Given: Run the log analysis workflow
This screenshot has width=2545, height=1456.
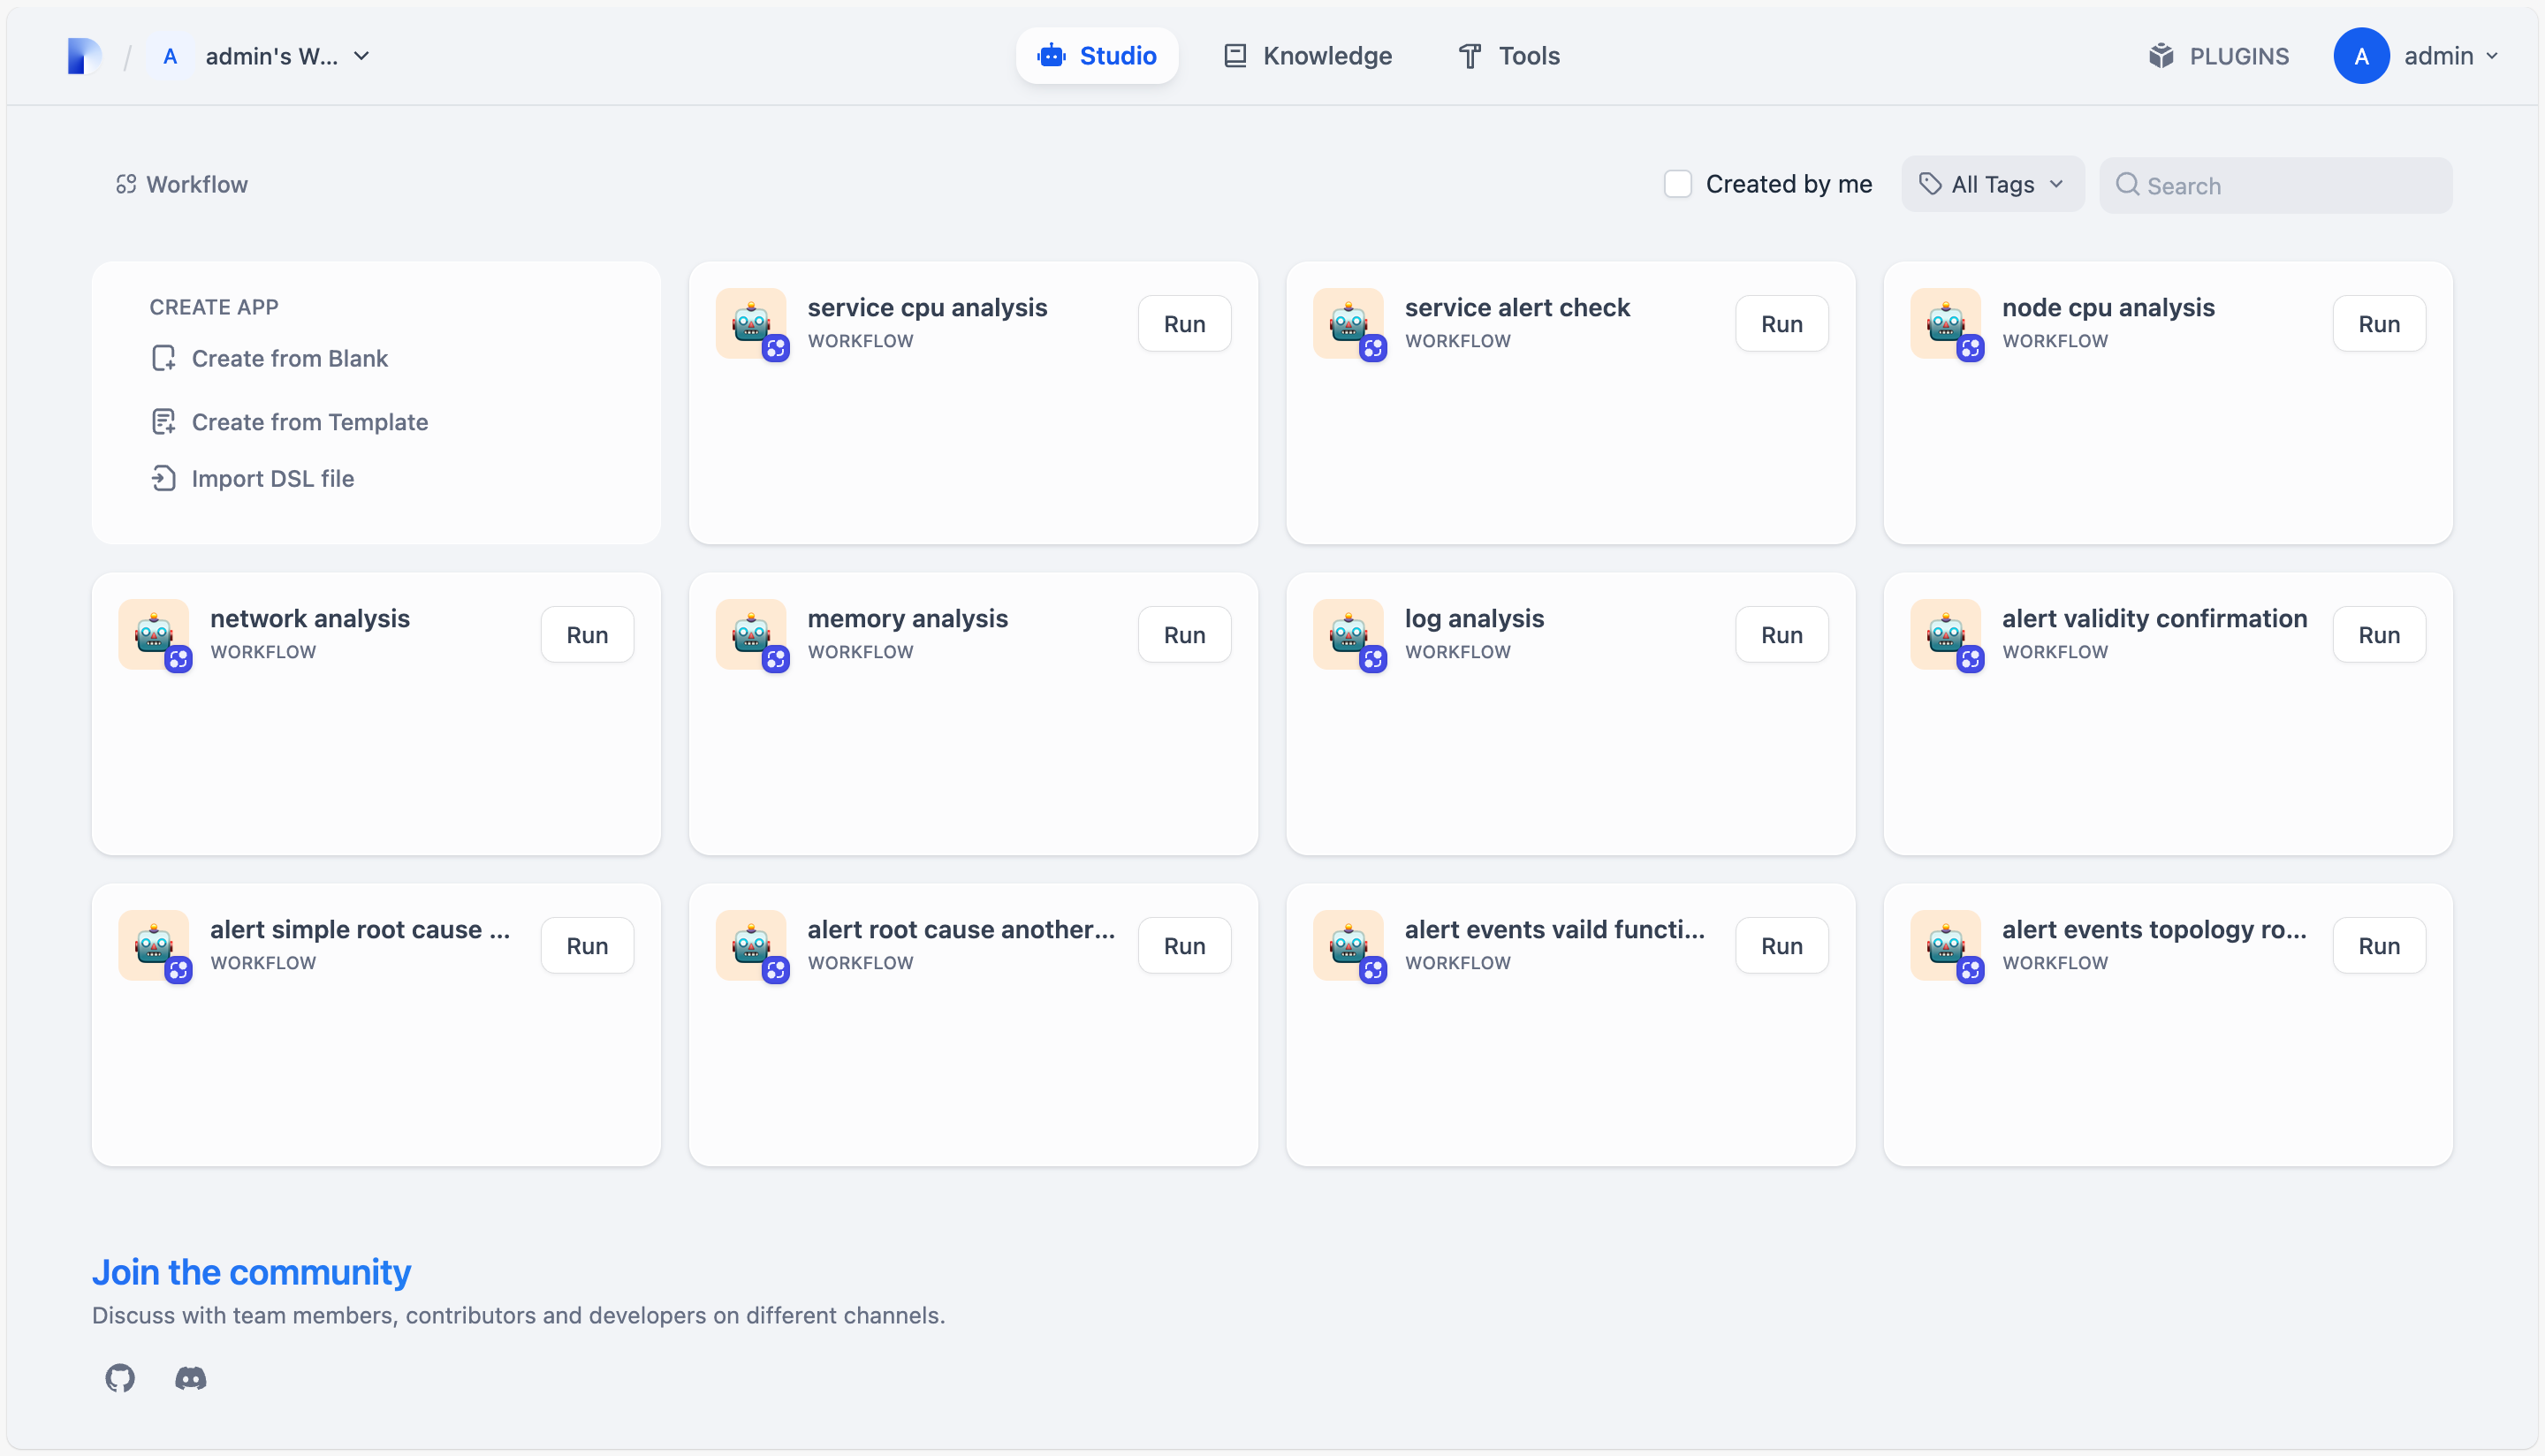Looking at the screenshot, I should 1781,635.
